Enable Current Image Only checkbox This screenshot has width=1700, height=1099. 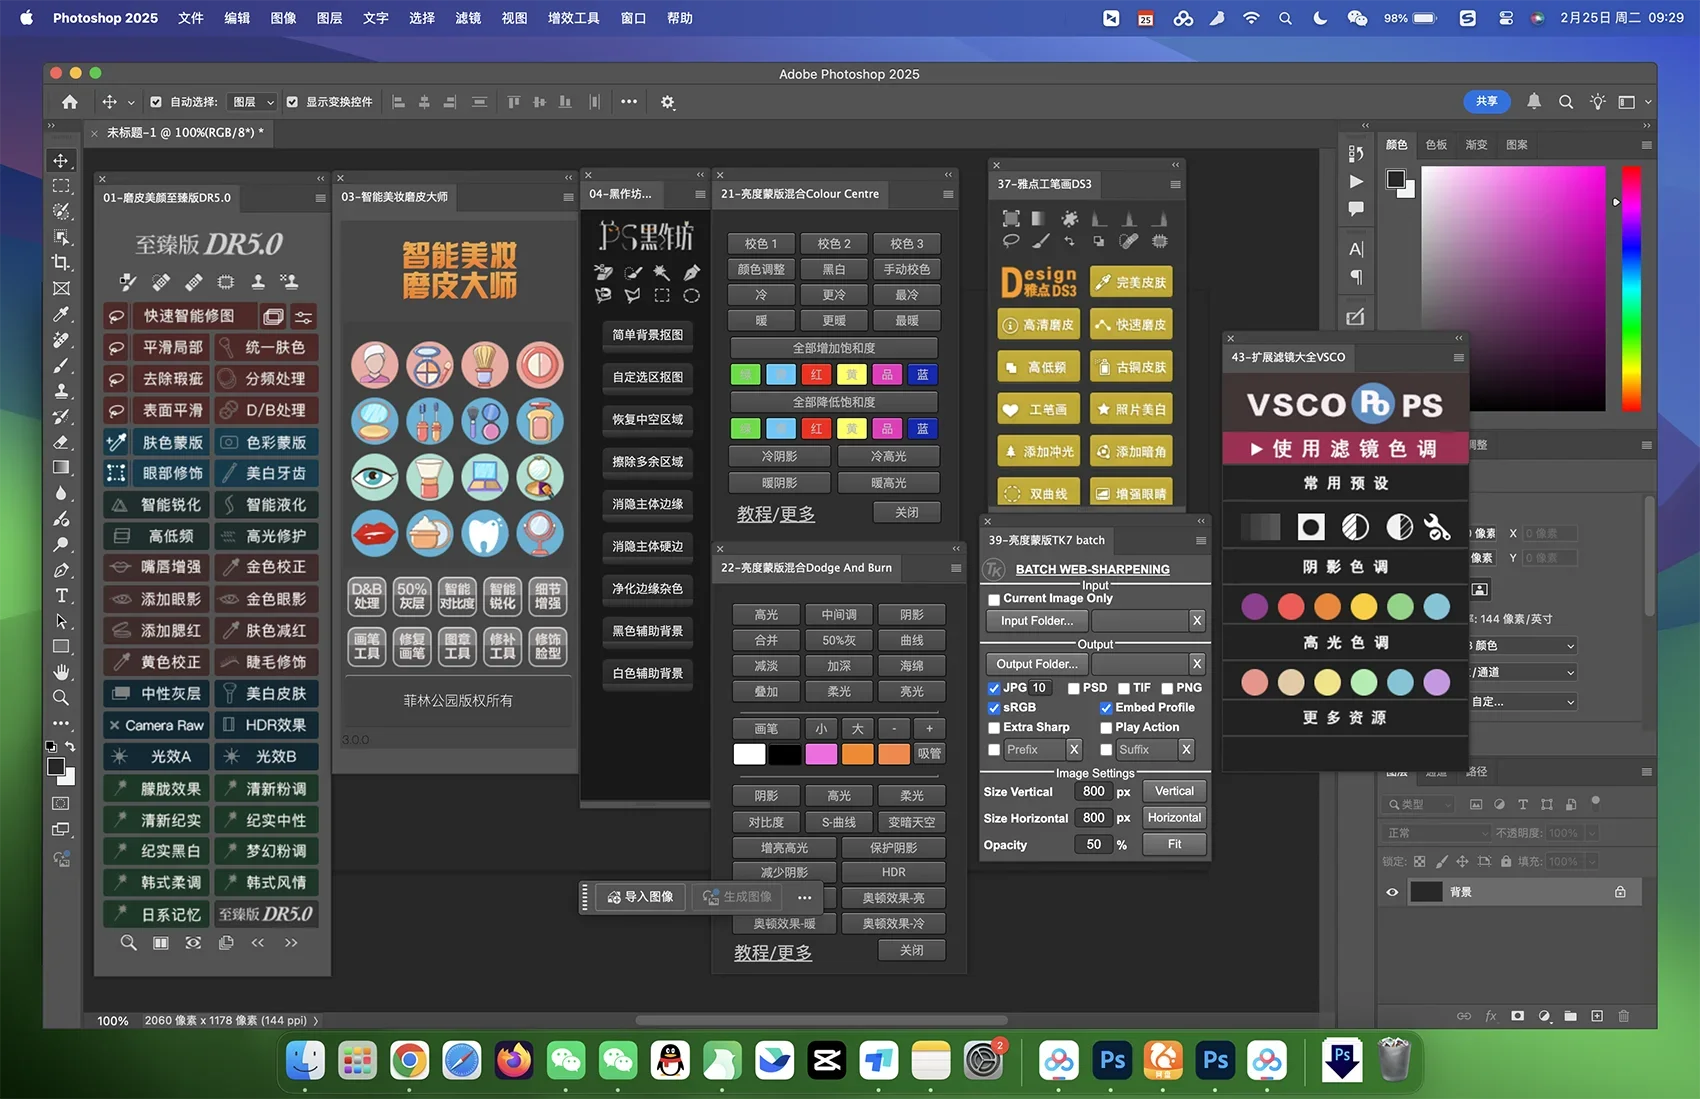coord(994,599)
